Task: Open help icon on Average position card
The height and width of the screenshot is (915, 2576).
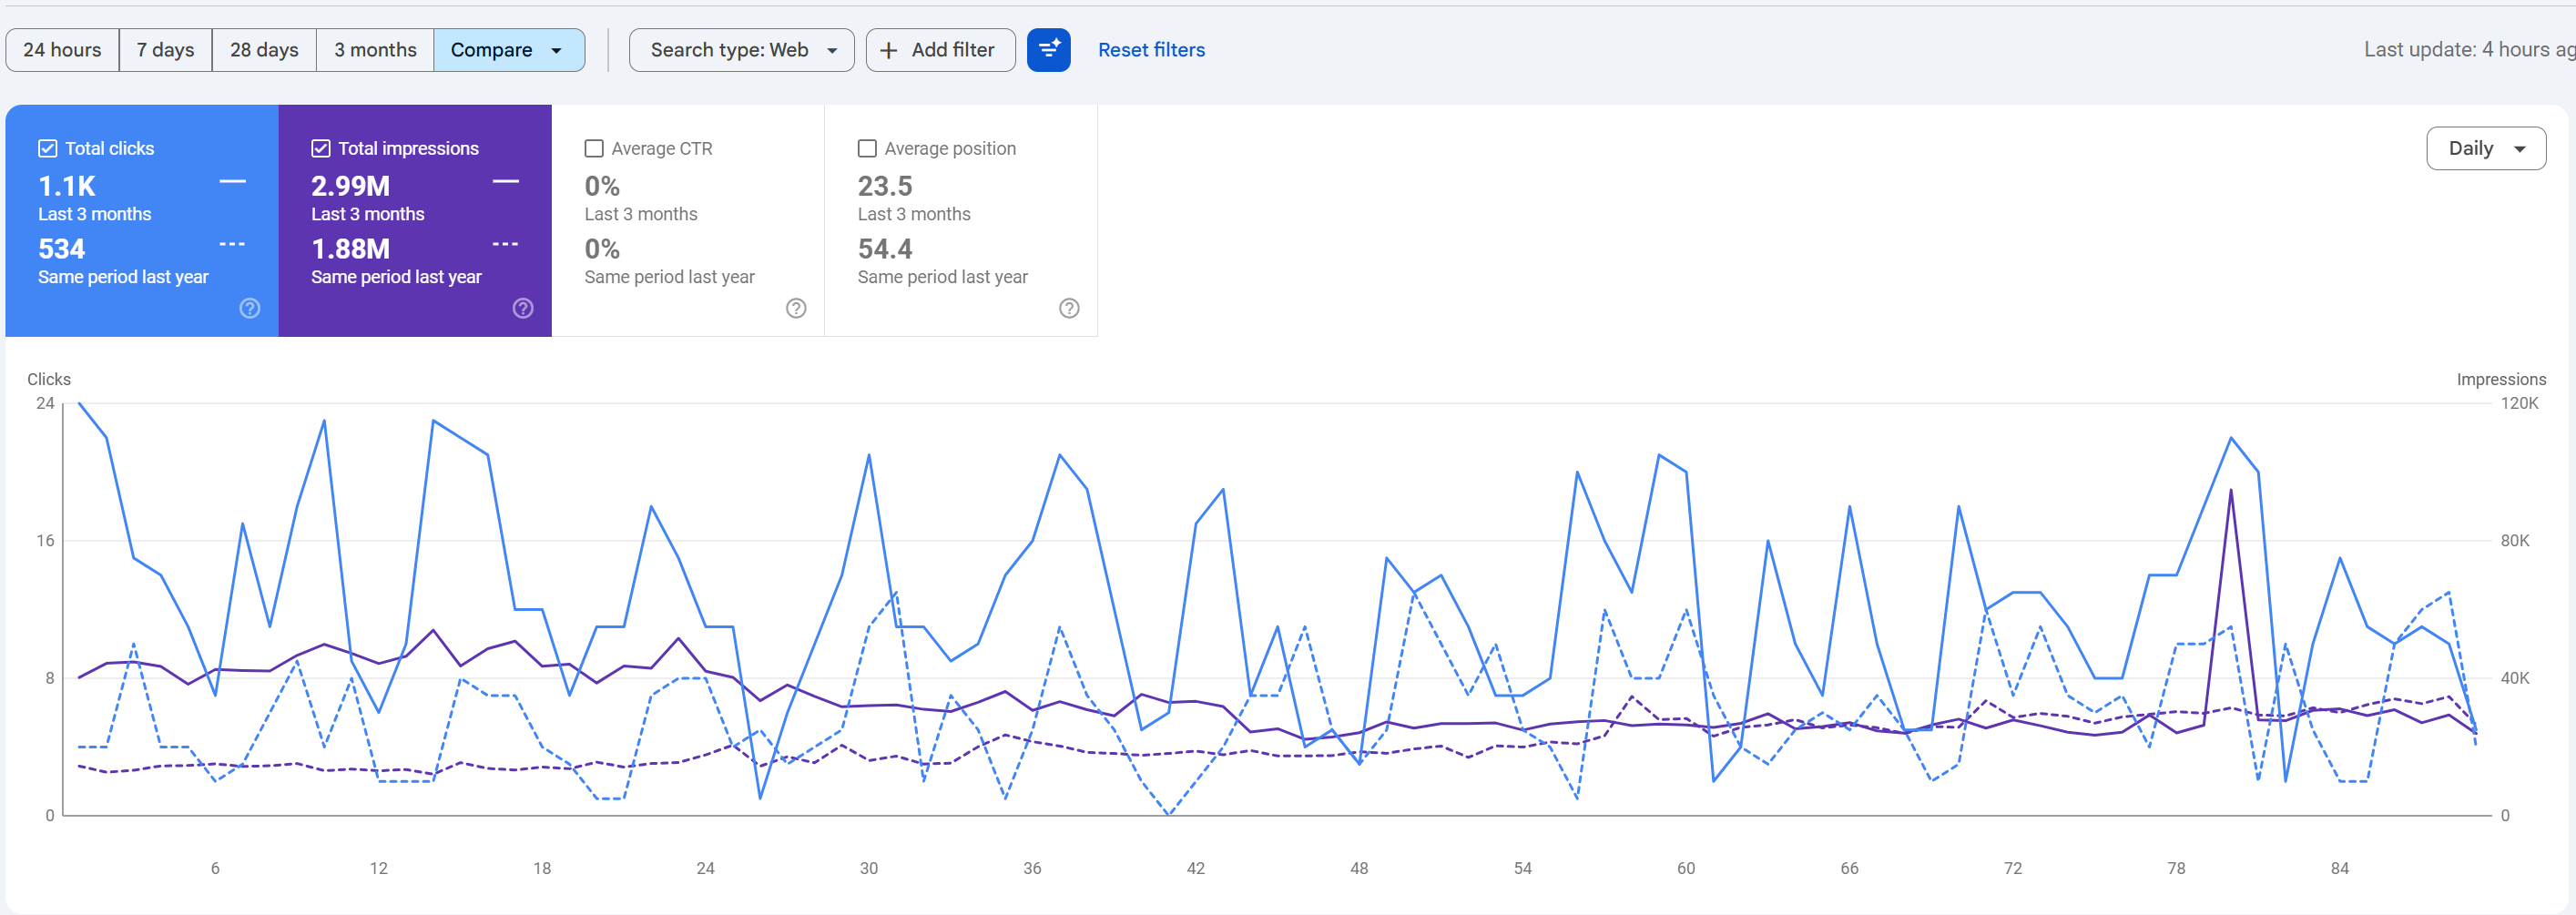Action: click(x=1069, y=308)
